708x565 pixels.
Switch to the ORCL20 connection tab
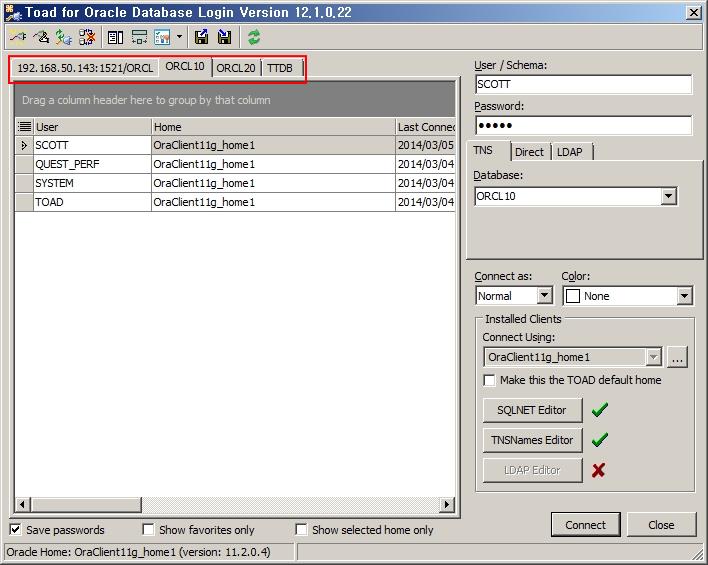click(x=236, y=68)
